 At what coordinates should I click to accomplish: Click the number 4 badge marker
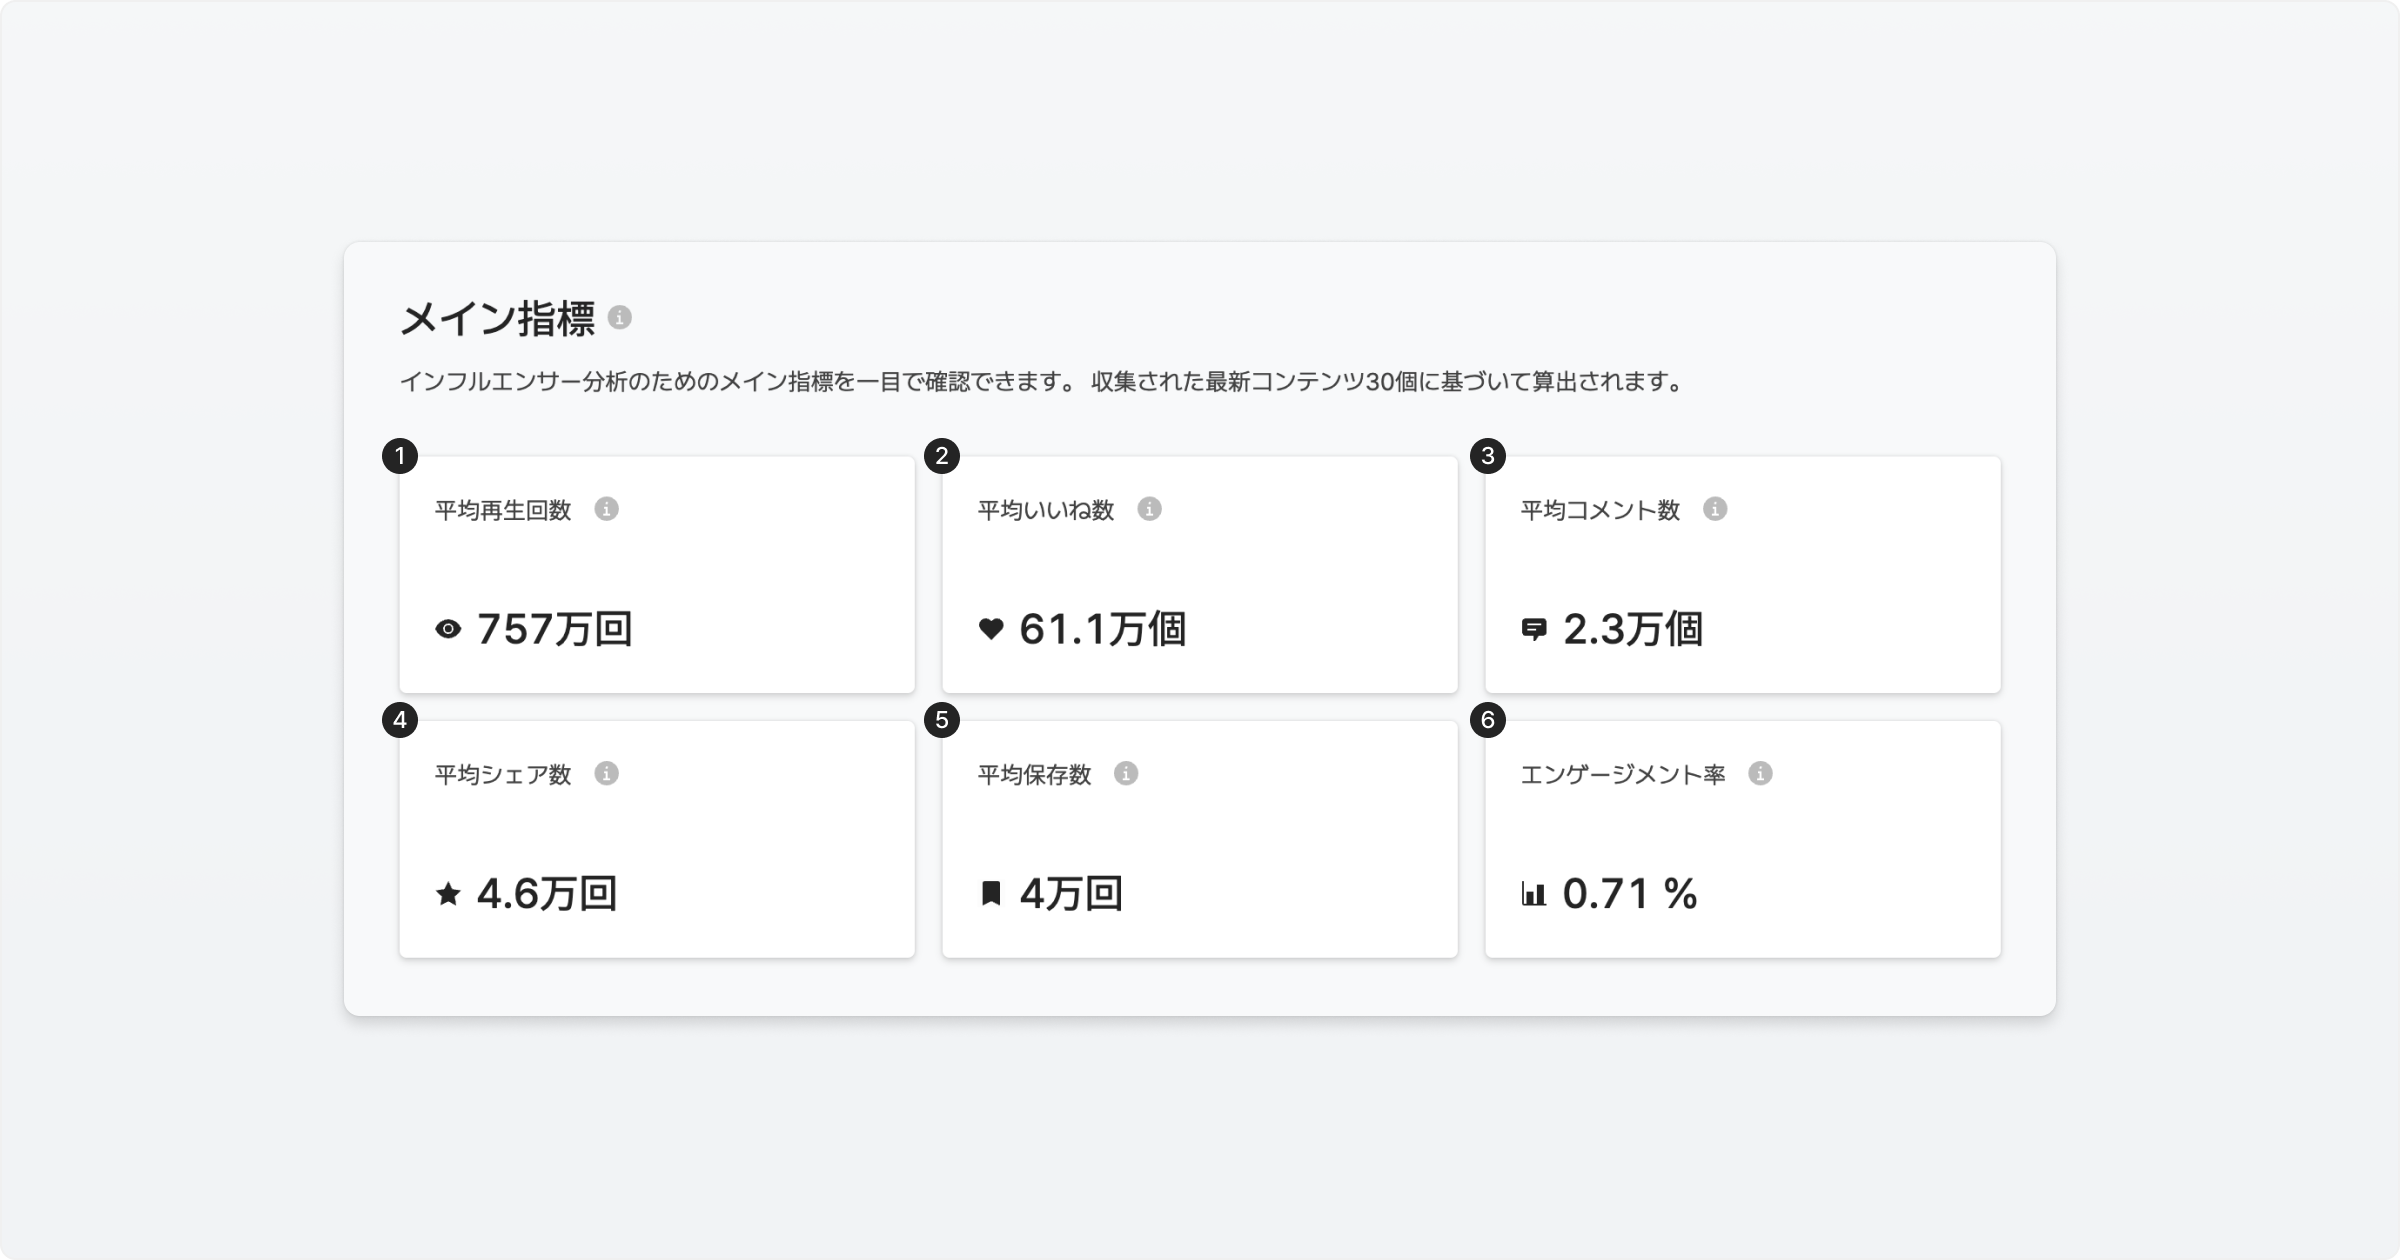click(400, 720)
